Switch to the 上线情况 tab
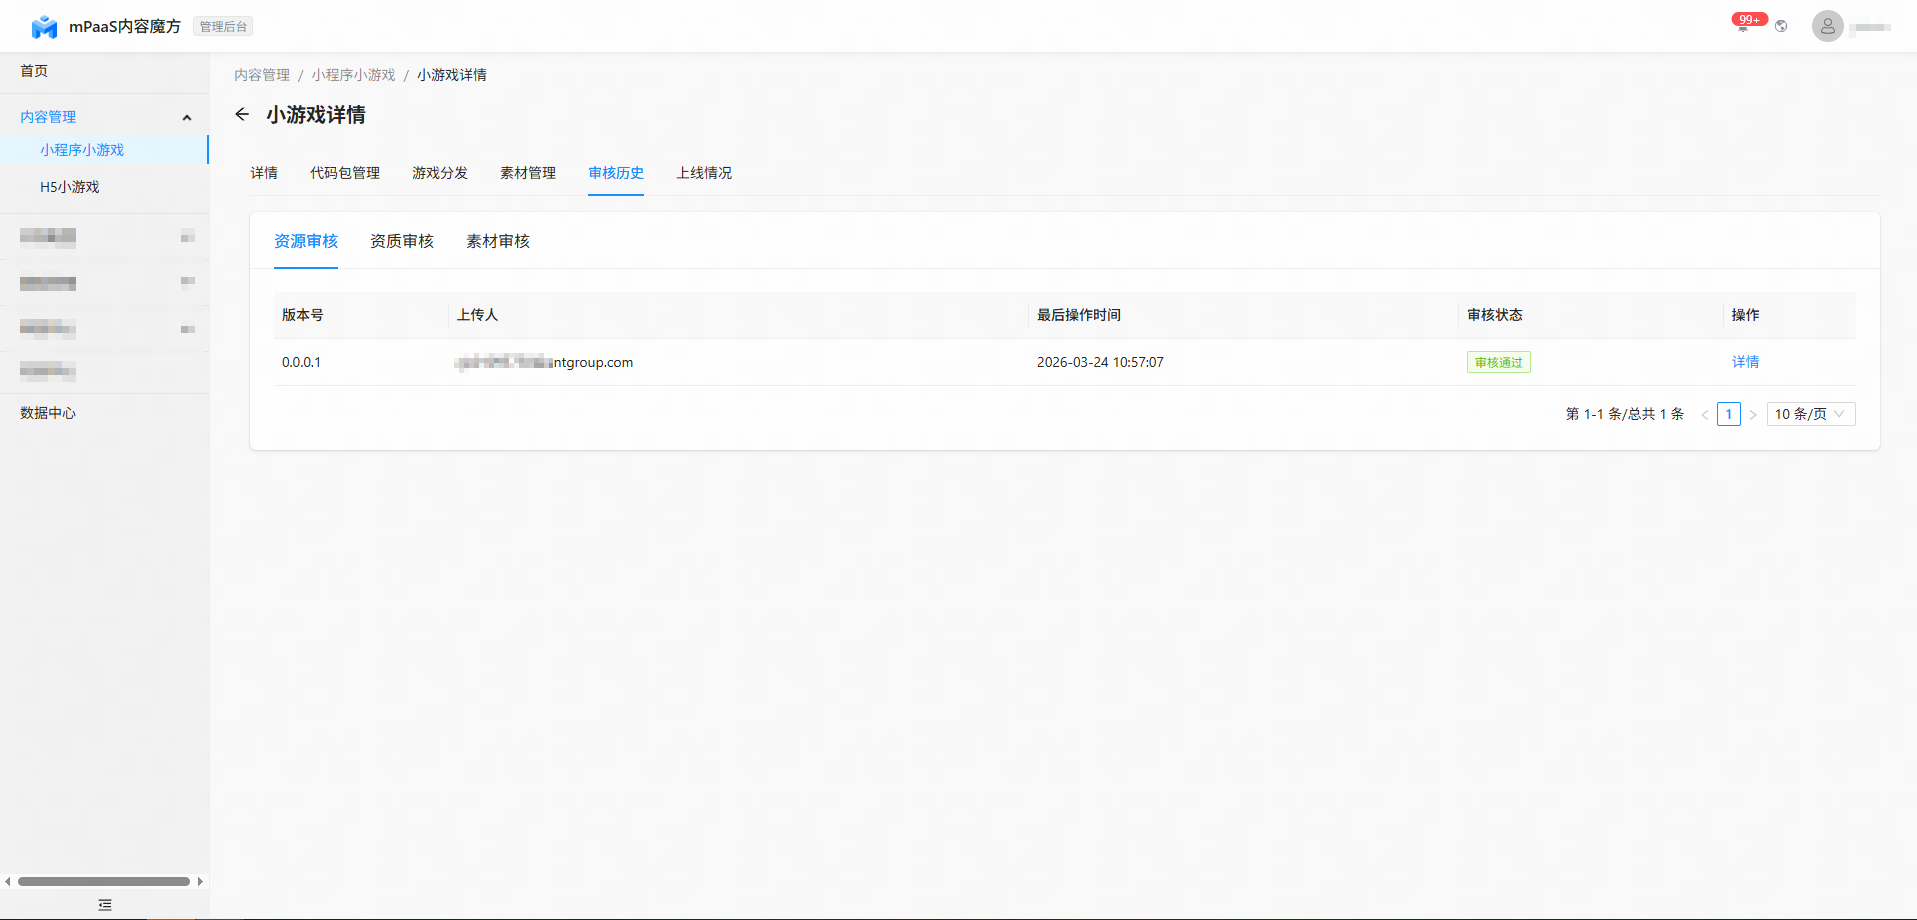Viewport: 1917px width, 920px height. pyautogui.click(x=704, y=173)
